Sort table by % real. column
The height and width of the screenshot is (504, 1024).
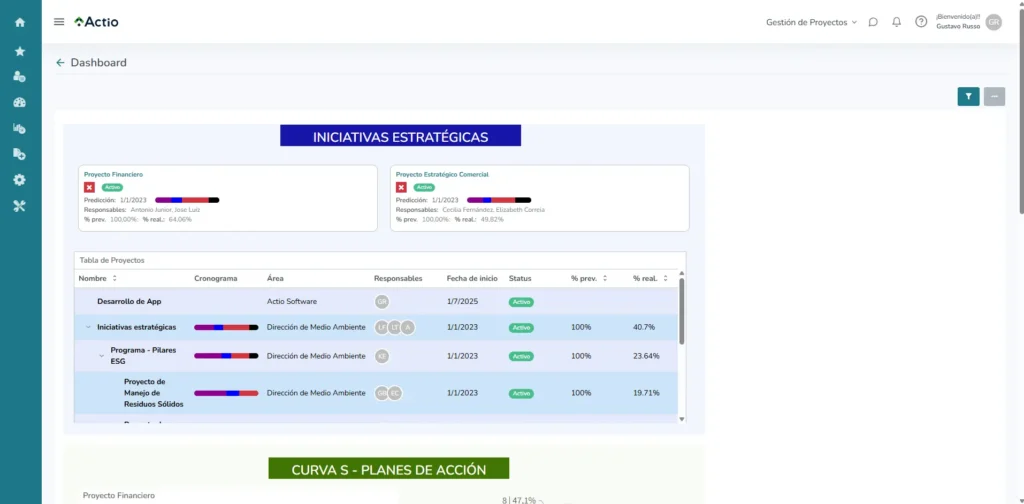click(664, 278)
